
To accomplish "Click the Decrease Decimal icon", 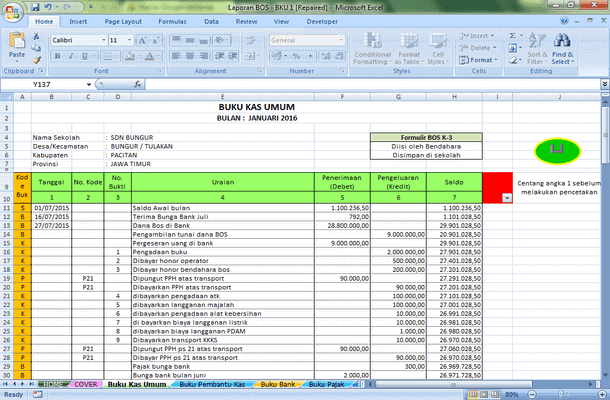I will click(339, 56).
